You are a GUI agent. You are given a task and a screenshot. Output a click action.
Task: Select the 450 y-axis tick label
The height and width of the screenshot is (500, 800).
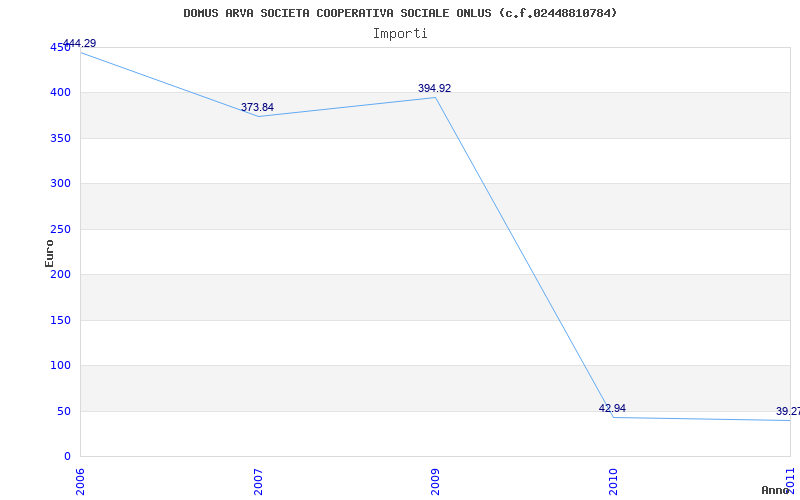click(x=60, y=47)
